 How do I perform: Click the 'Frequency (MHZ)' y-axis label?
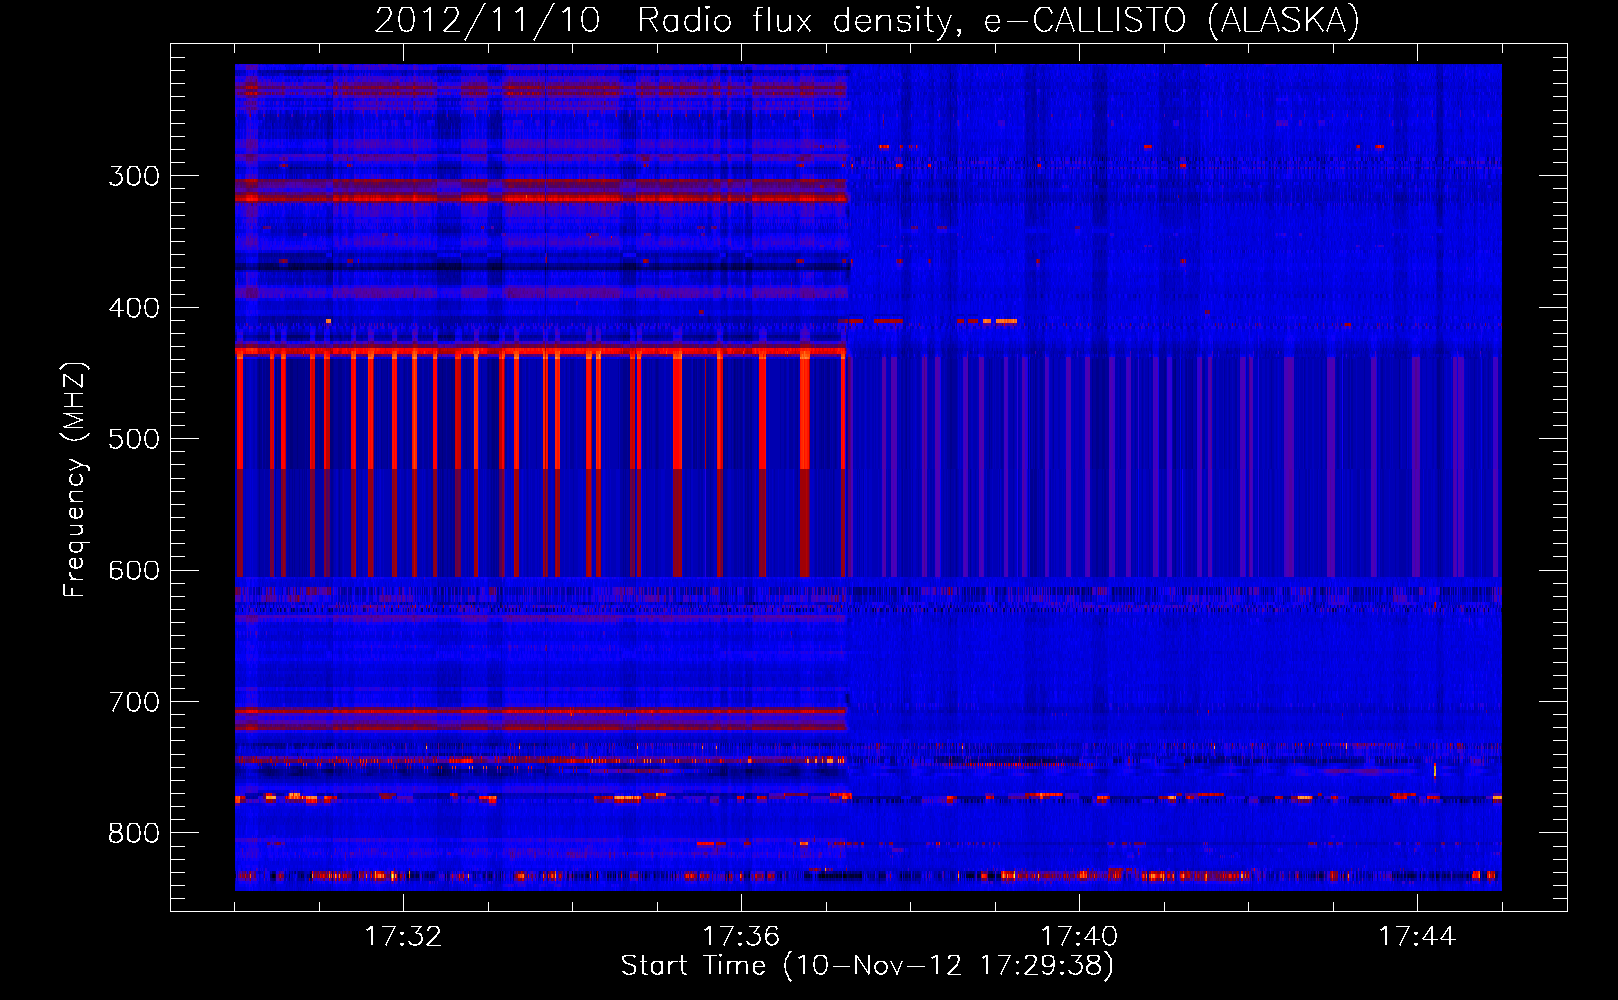pyautogui.click(x=75, y=479)
